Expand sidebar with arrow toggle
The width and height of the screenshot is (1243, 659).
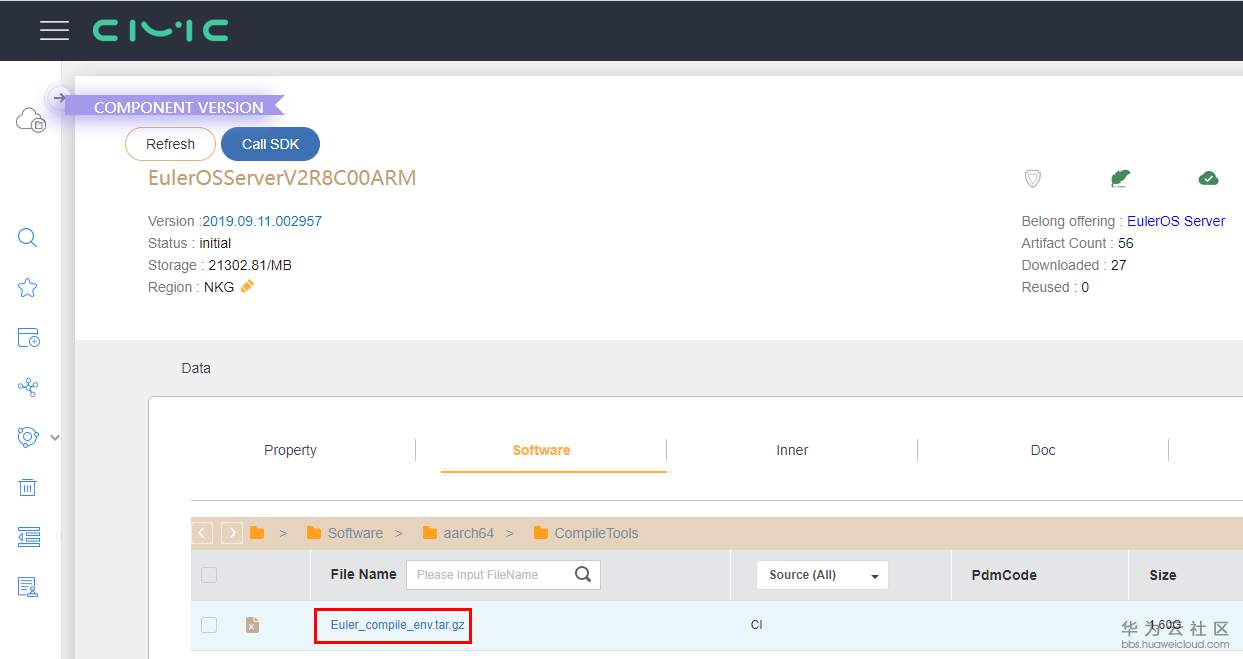click(x=59, y=98)
